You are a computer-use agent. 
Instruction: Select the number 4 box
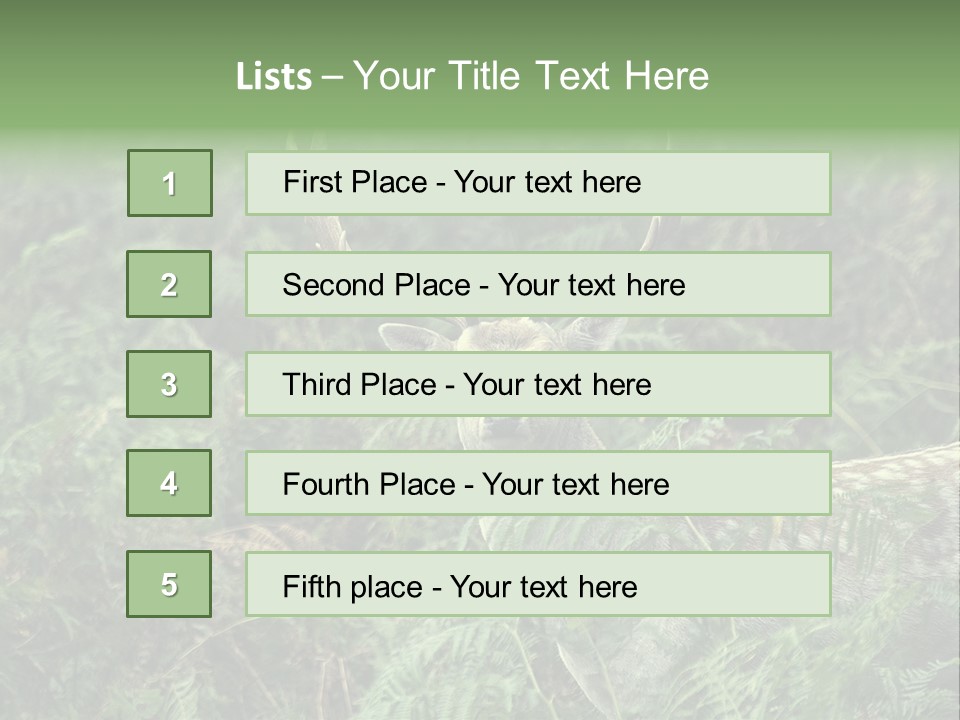click(x=169, y=483)
